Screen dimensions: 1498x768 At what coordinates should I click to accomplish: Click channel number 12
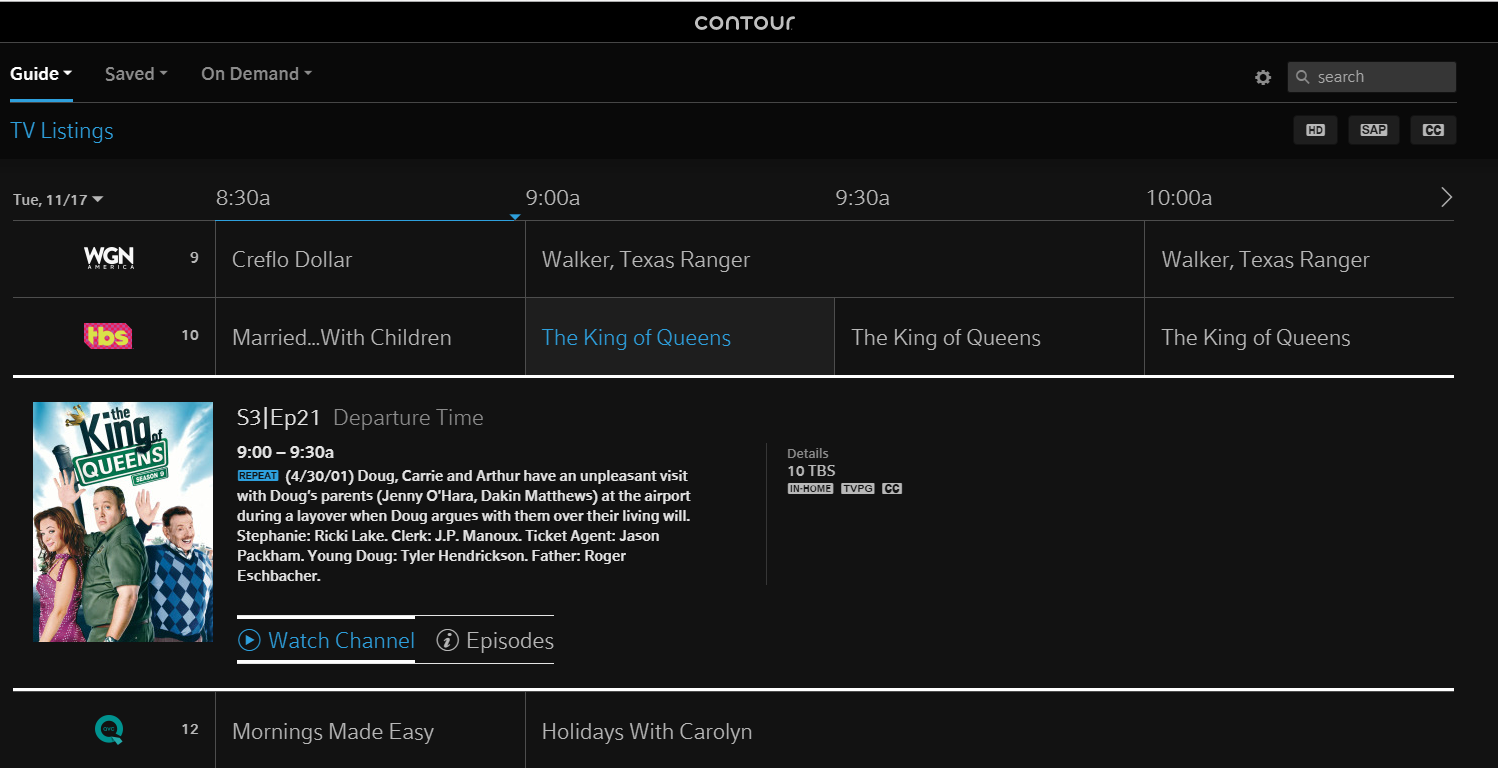(x=190, y=730)
